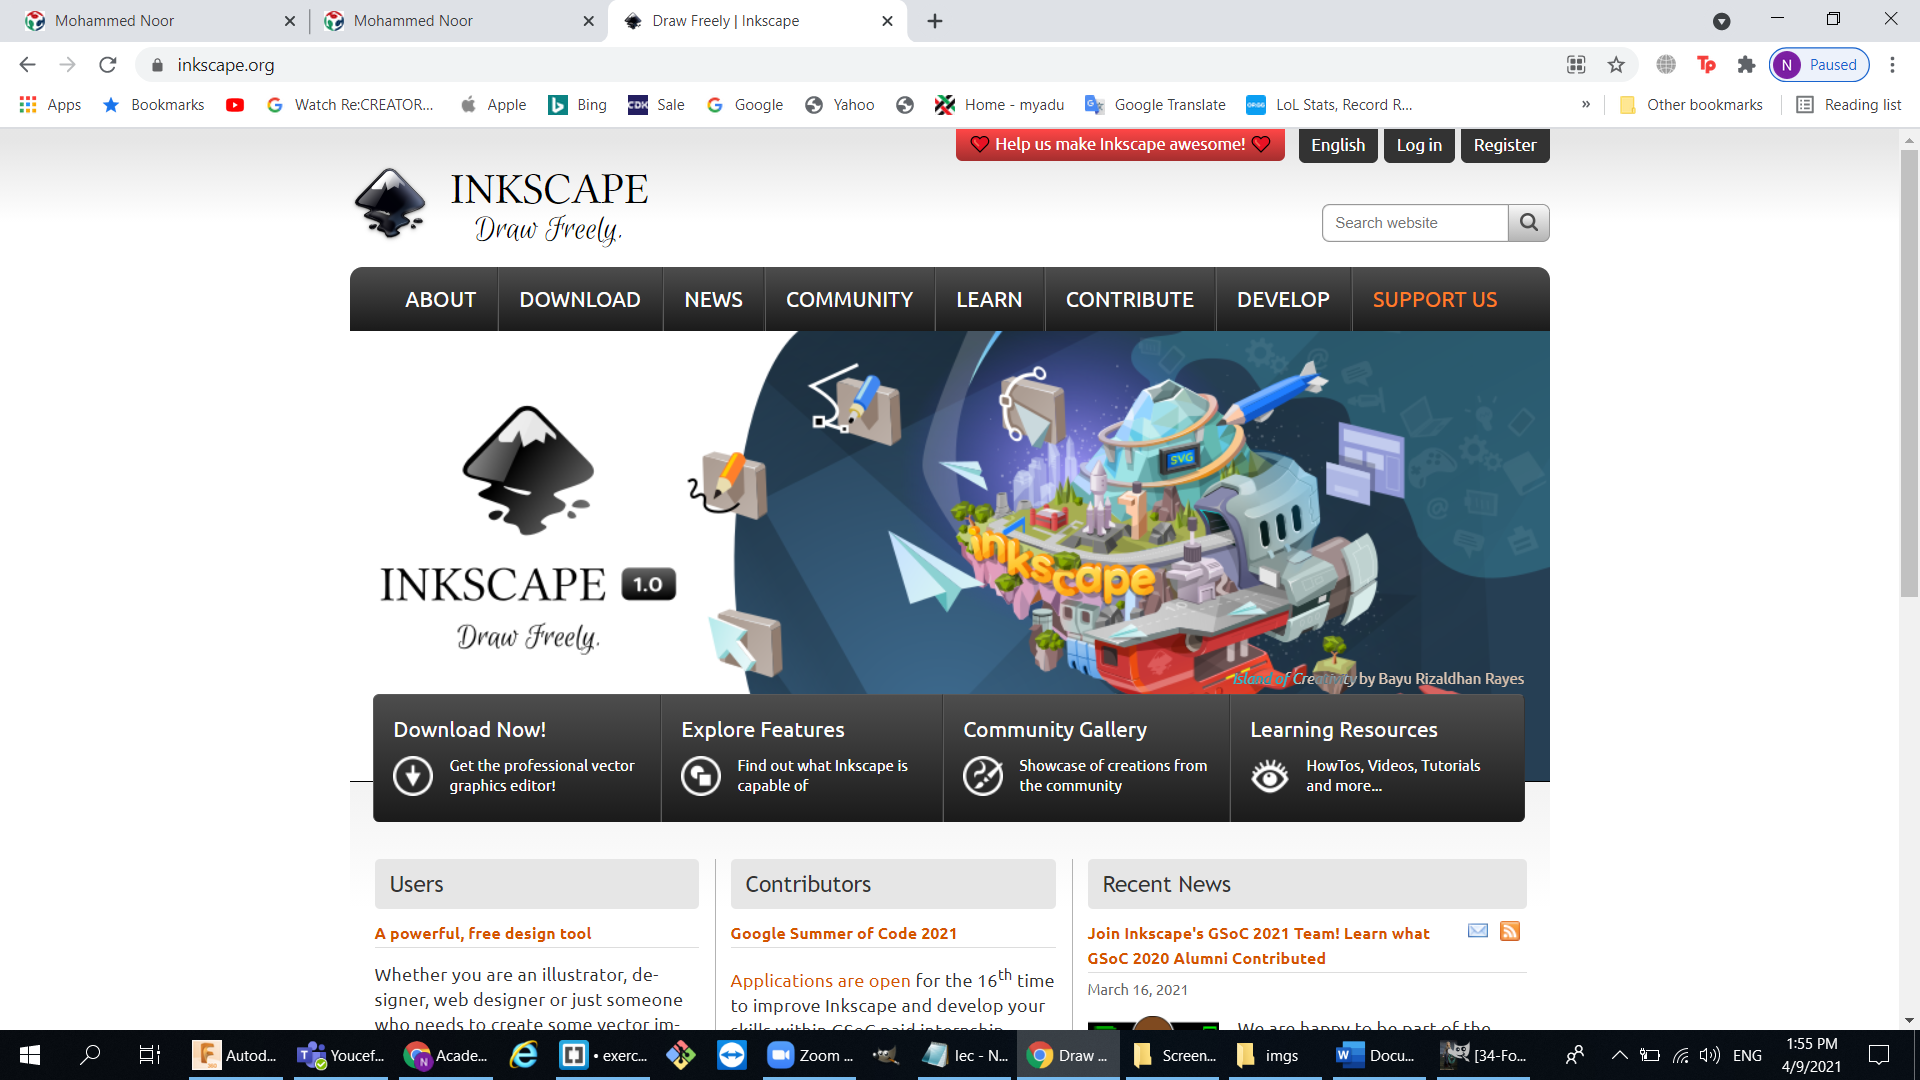Reload the Inkscape page
The width and height of the screenshot is (1920, 1080).
tap(108, 65)
